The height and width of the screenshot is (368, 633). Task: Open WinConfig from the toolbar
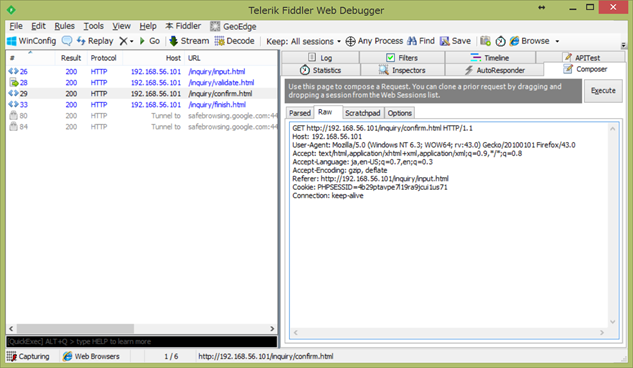tap(31, 41)
